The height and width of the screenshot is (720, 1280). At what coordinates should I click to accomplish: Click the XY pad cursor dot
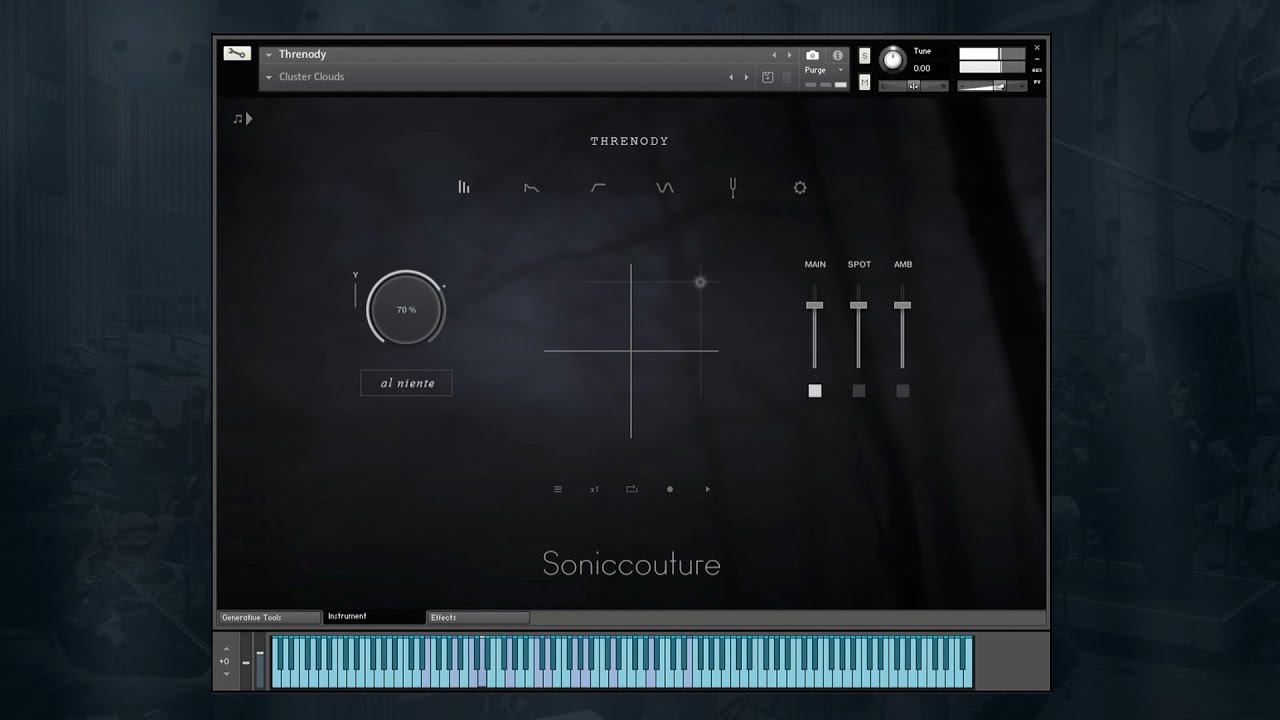700,282
